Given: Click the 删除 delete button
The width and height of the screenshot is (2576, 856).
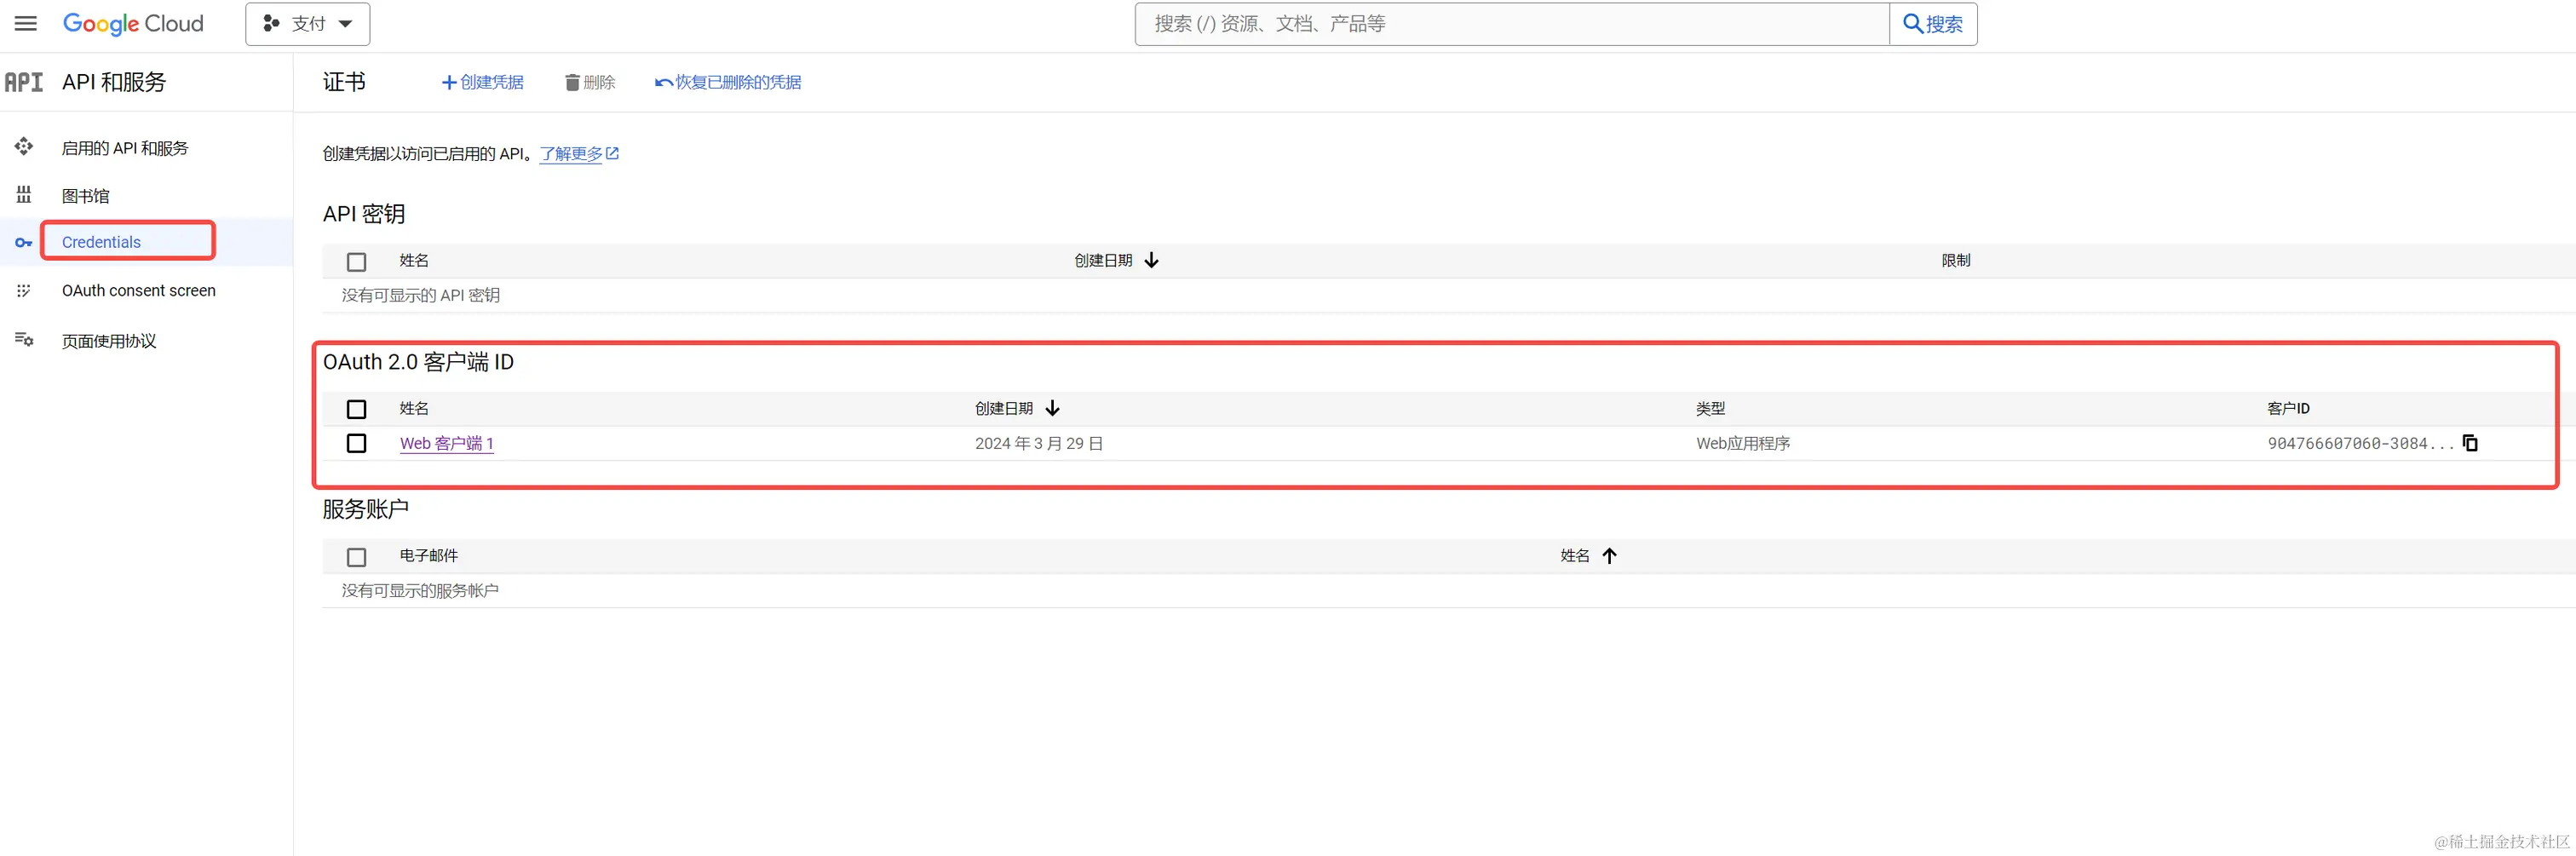Looking at the screenshot, I should [590, 82].
